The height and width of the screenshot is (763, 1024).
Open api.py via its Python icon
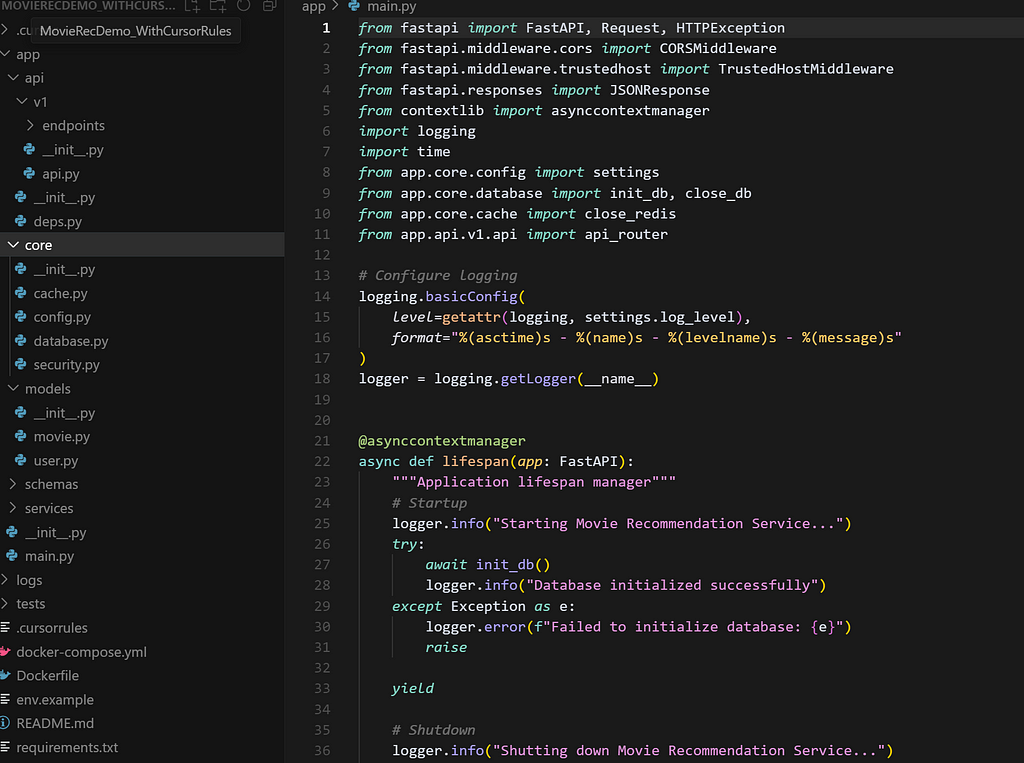[x=29, y=173]
